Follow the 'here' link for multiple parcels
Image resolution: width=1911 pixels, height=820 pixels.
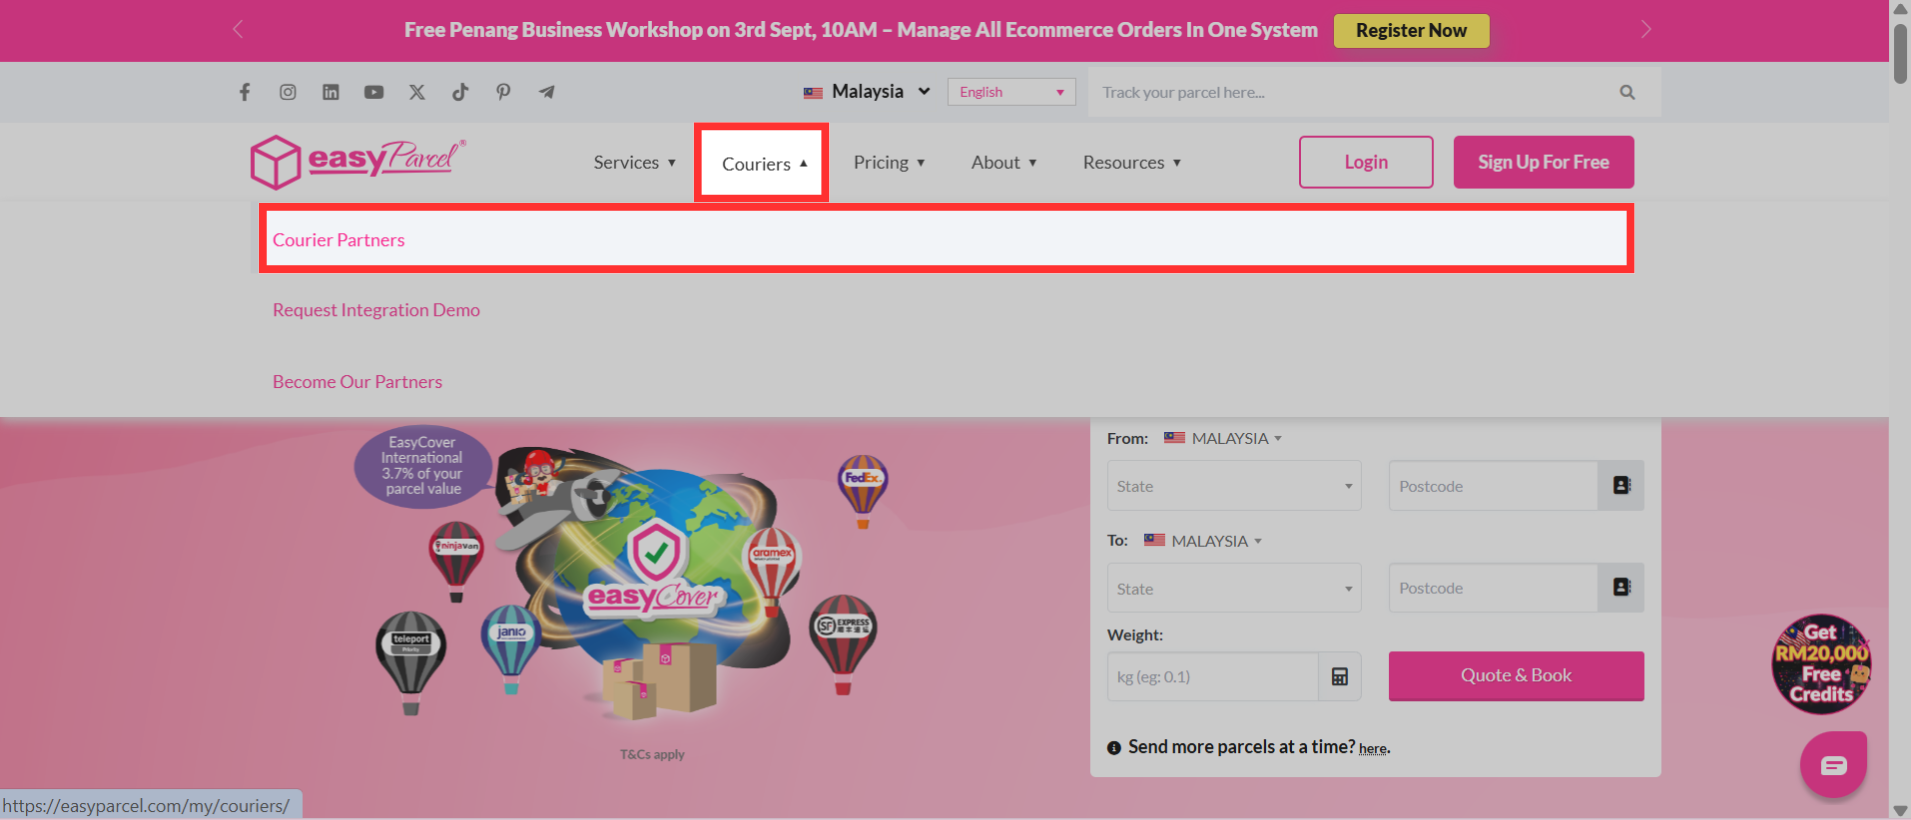tap(1373, 749)
